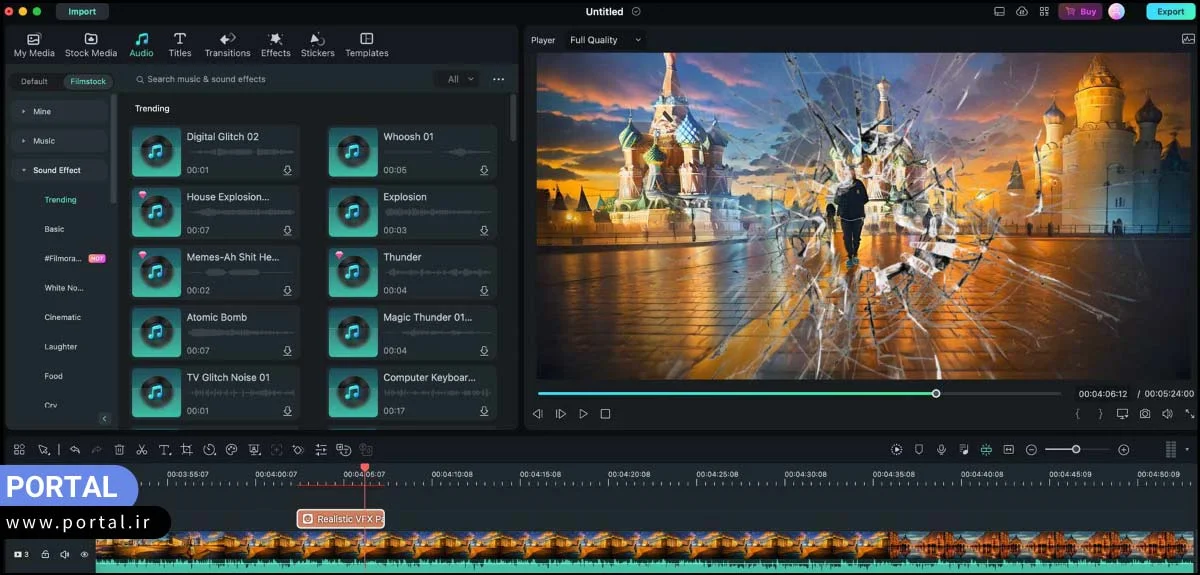Click the cloud upload icon in top bar
This screenshot has width=1200, height=575.
1021,12
